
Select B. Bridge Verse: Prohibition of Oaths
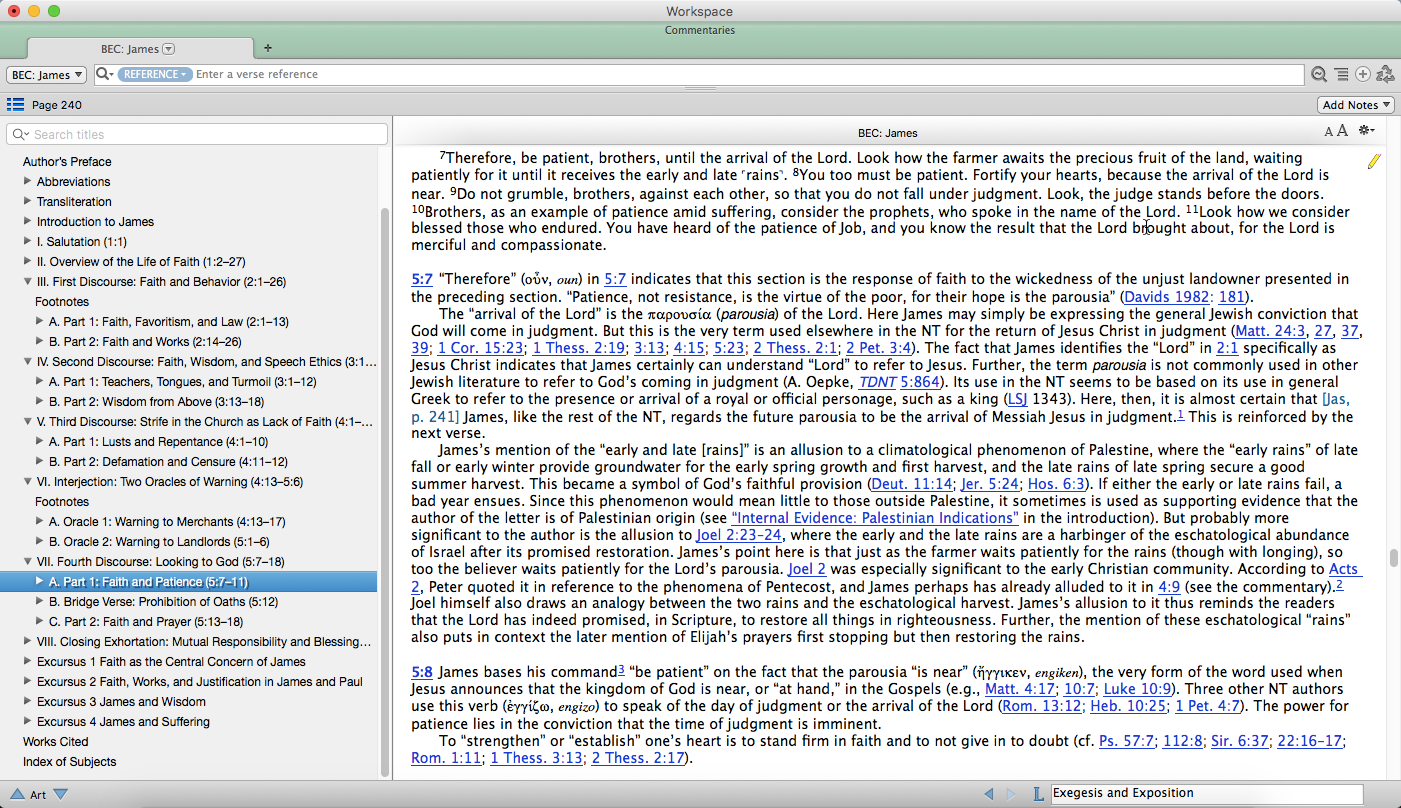click(163, 601)
